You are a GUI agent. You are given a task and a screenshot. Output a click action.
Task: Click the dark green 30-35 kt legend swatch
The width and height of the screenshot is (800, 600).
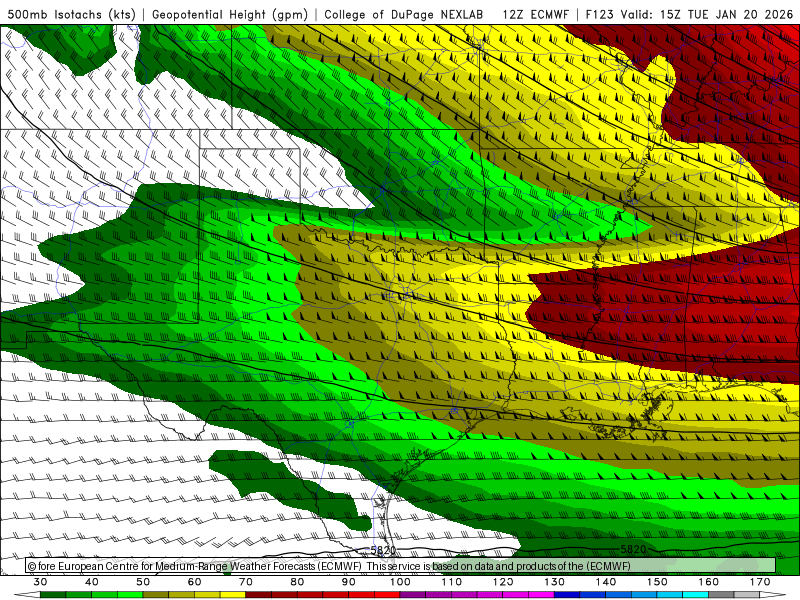coord(53,595)
